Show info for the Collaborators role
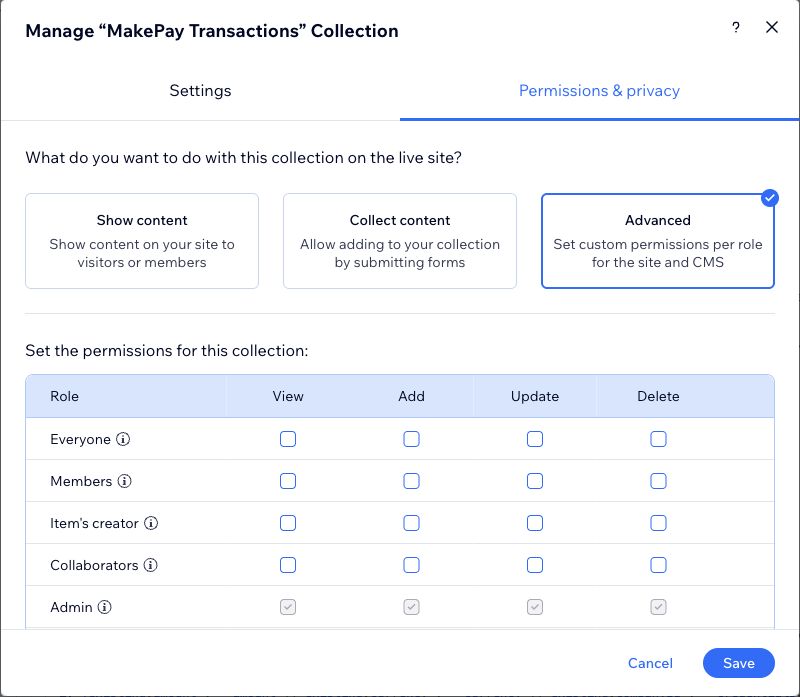The image size is (800, 697). point(151,565)
